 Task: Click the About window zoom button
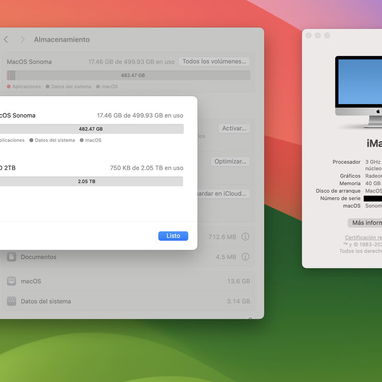[x=327, y=35]
